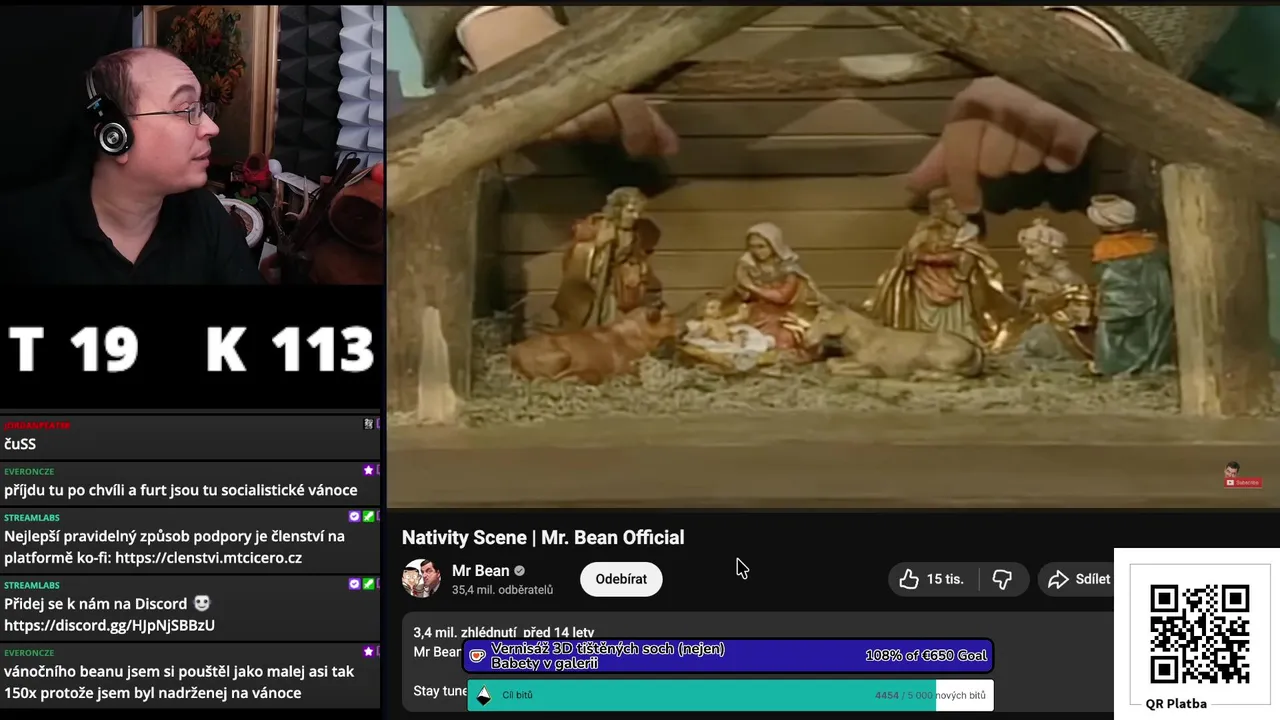1280x720 pixels.
Task: Click the 'K 113' counter text
Action: click(x=290, y=350)
